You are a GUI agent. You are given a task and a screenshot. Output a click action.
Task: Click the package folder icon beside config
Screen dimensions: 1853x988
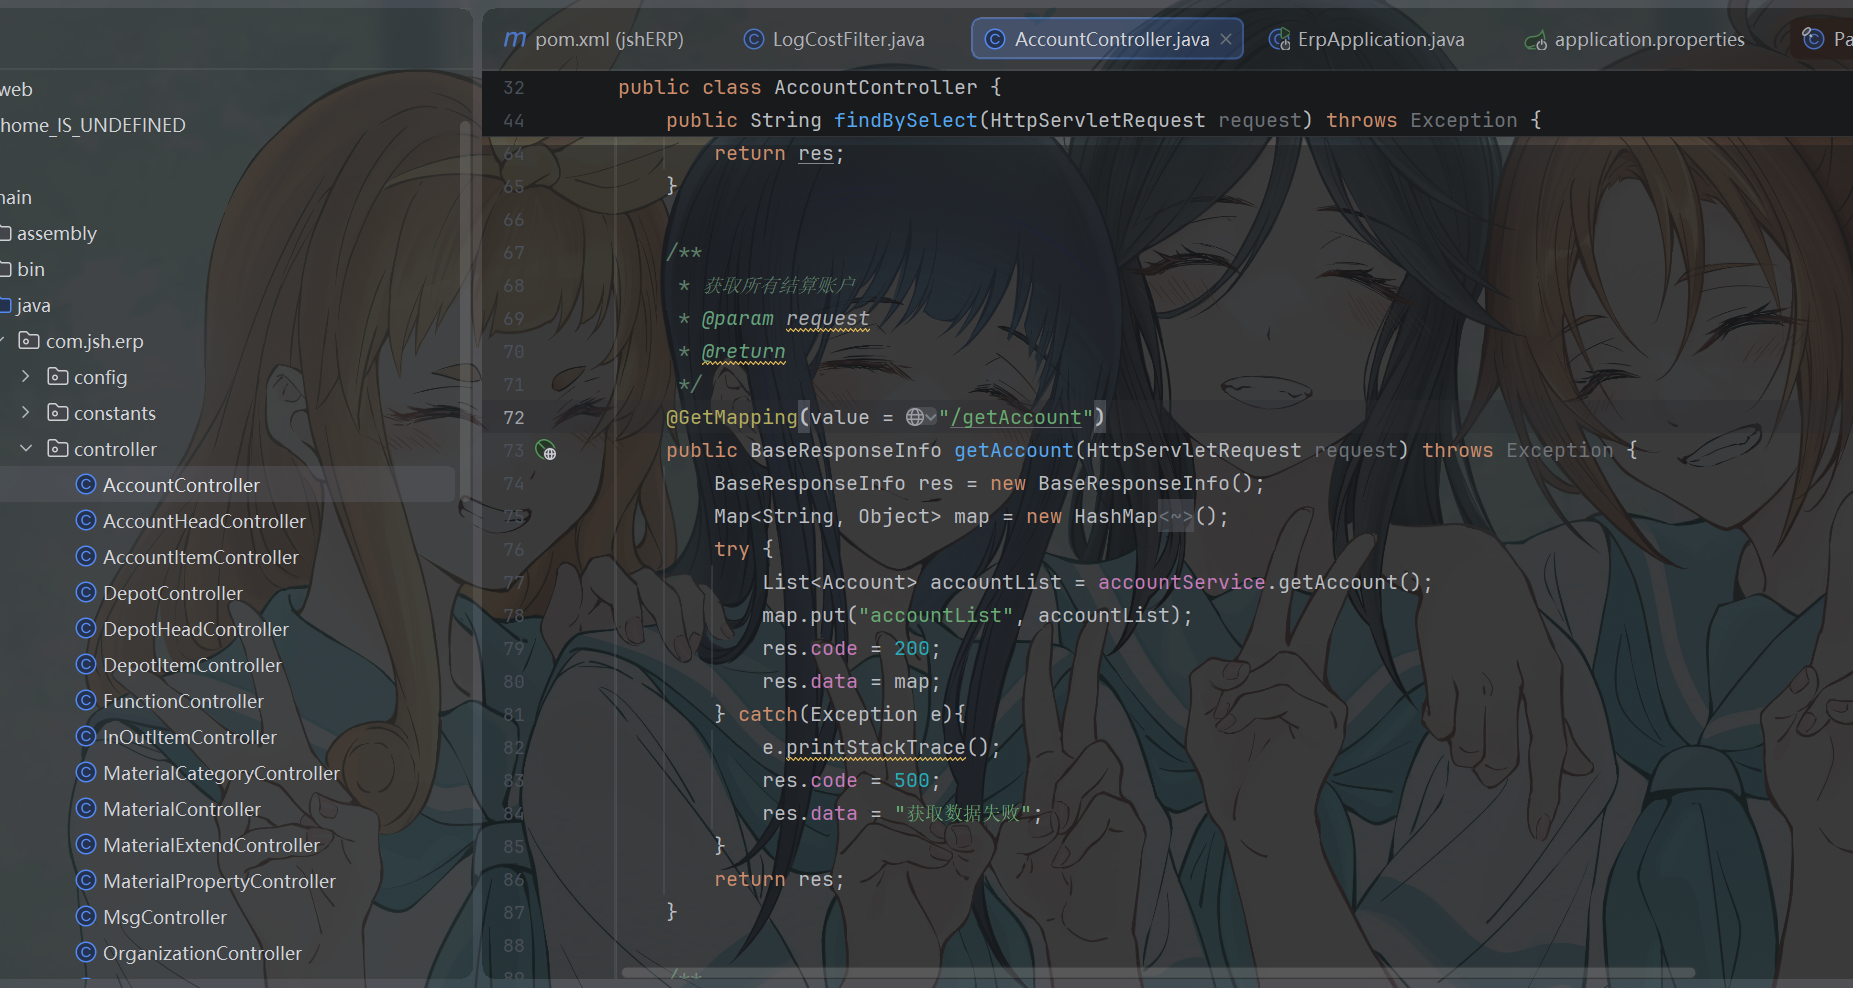point(58,377)
